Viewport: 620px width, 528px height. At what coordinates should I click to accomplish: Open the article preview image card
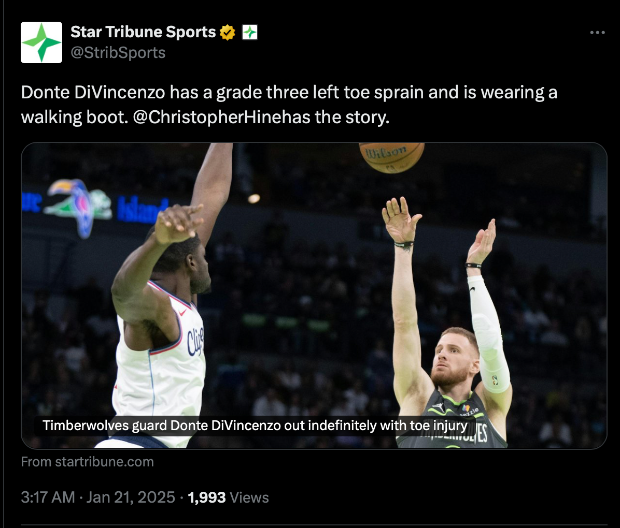coord(314,295)
